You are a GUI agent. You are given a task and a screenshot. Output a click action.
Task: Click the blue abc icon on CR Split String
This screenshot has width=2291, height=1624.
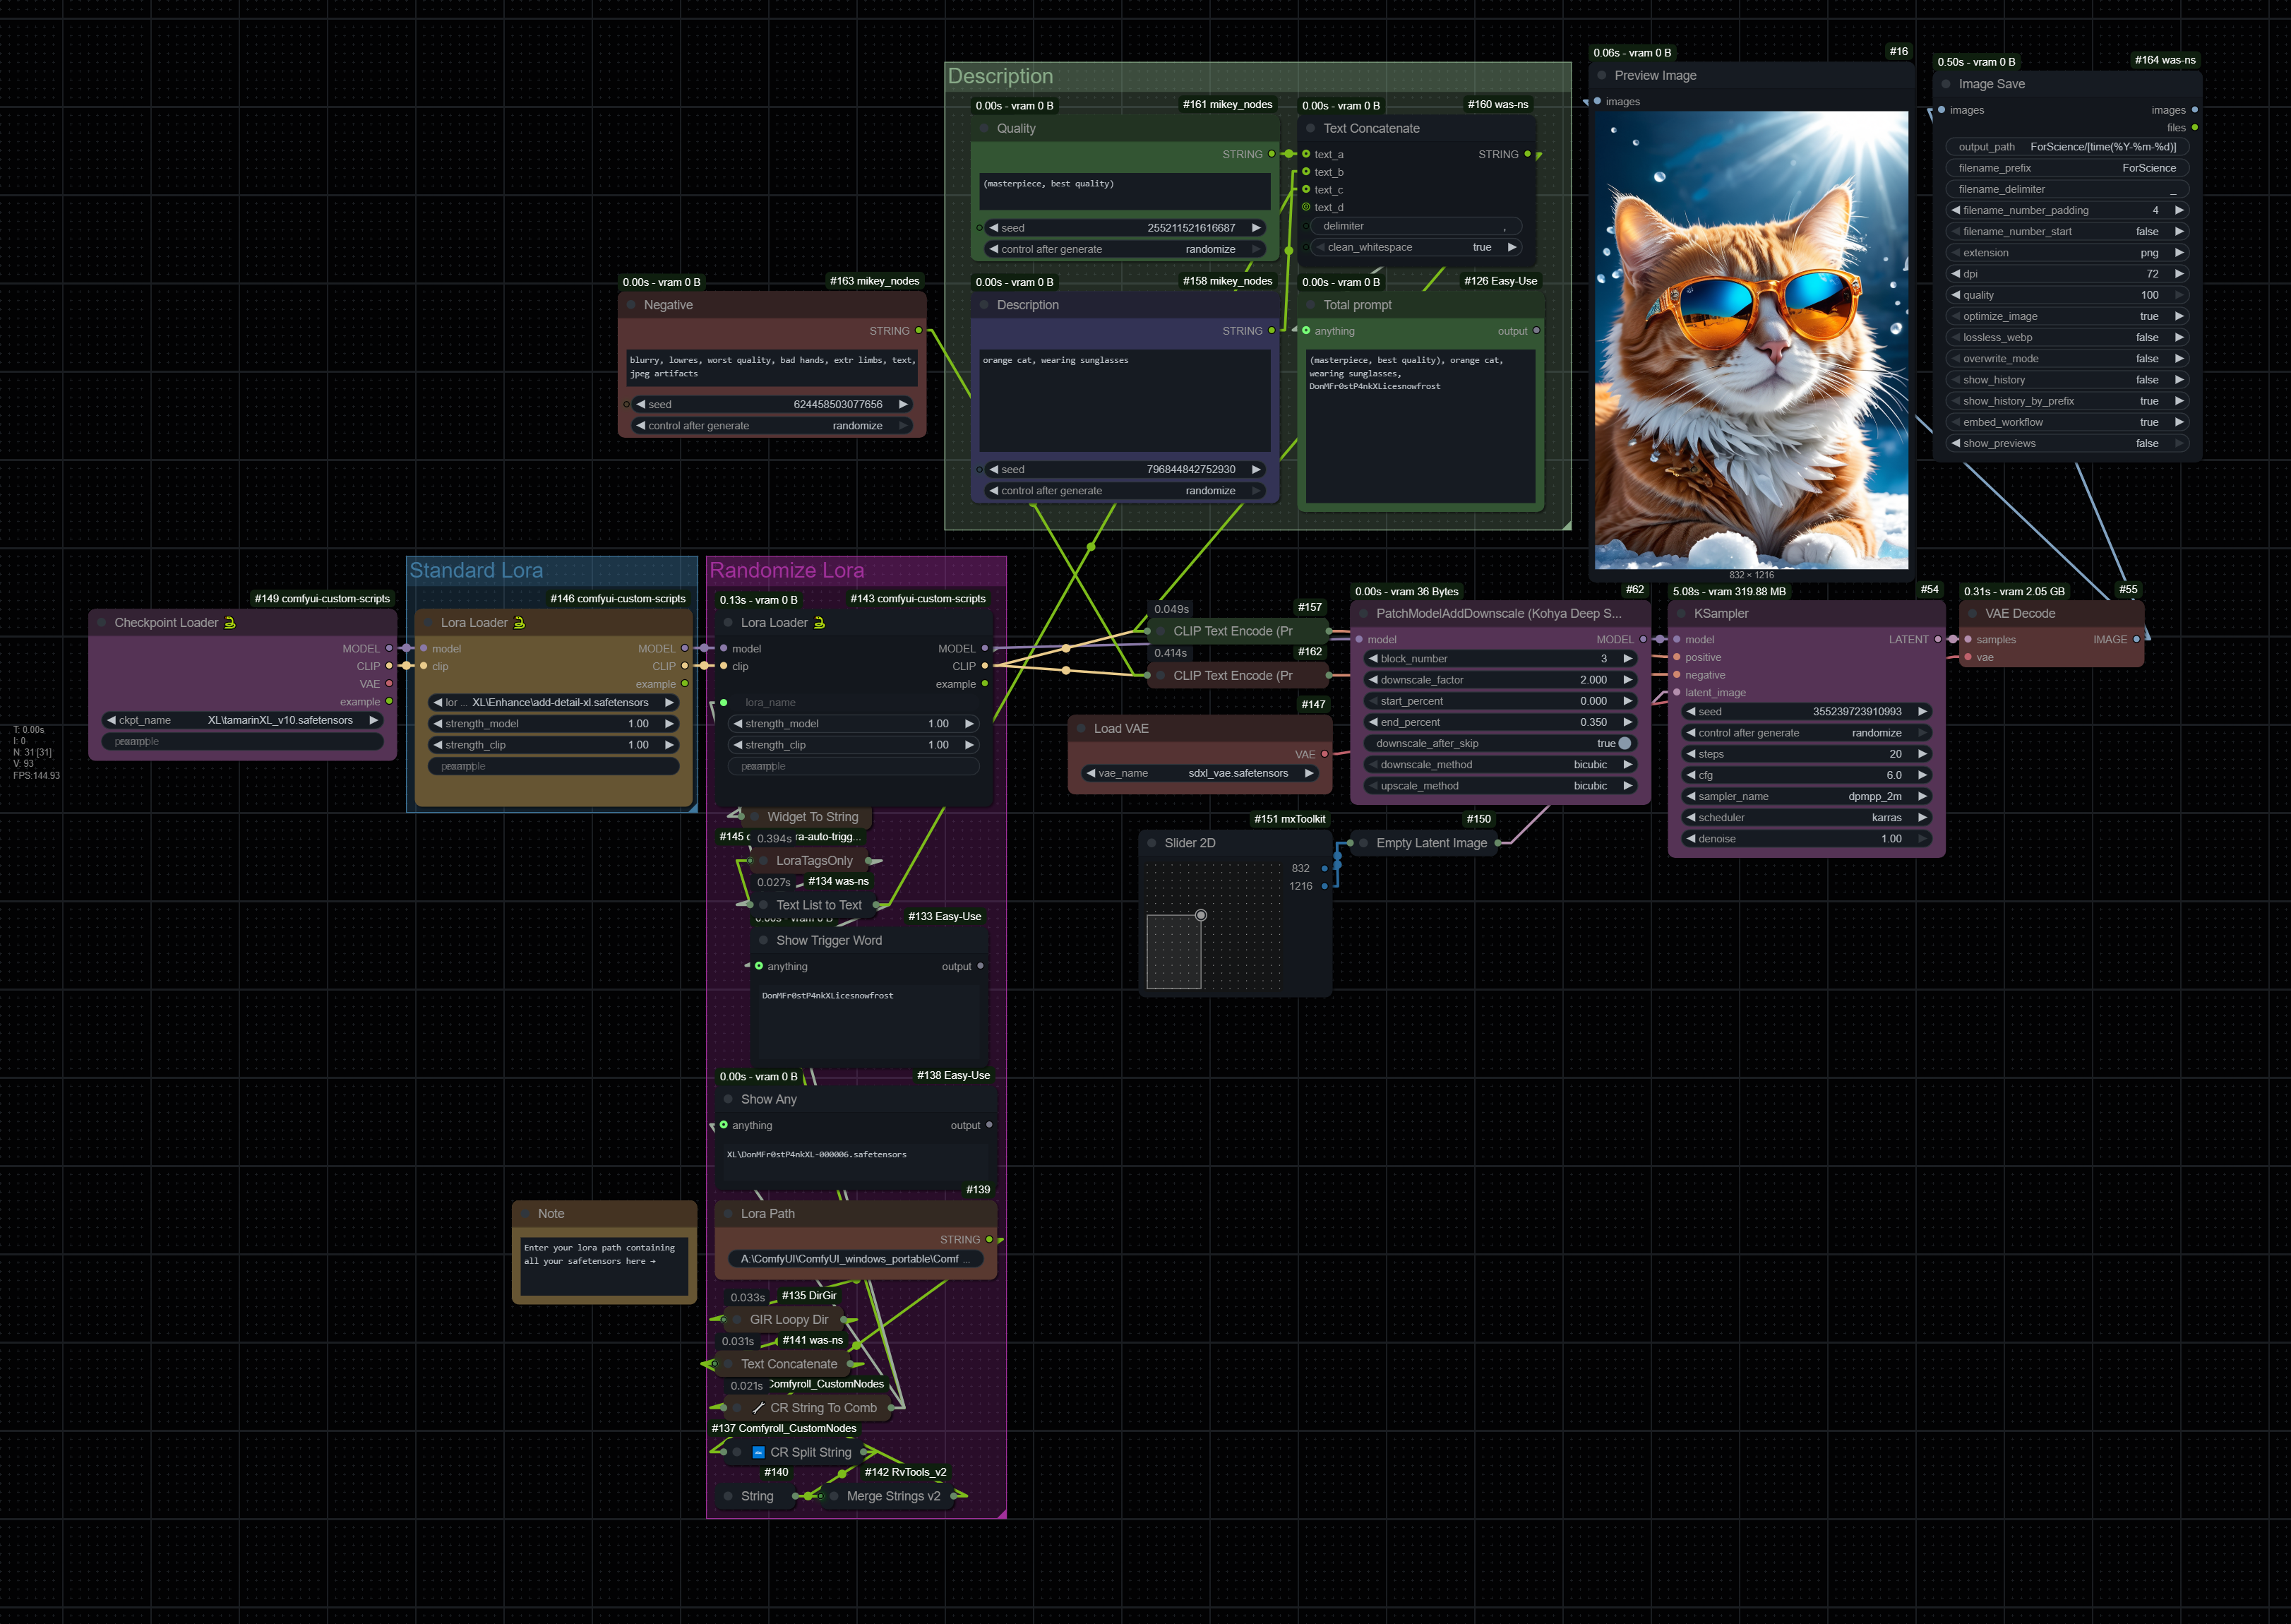[758, 1452]
